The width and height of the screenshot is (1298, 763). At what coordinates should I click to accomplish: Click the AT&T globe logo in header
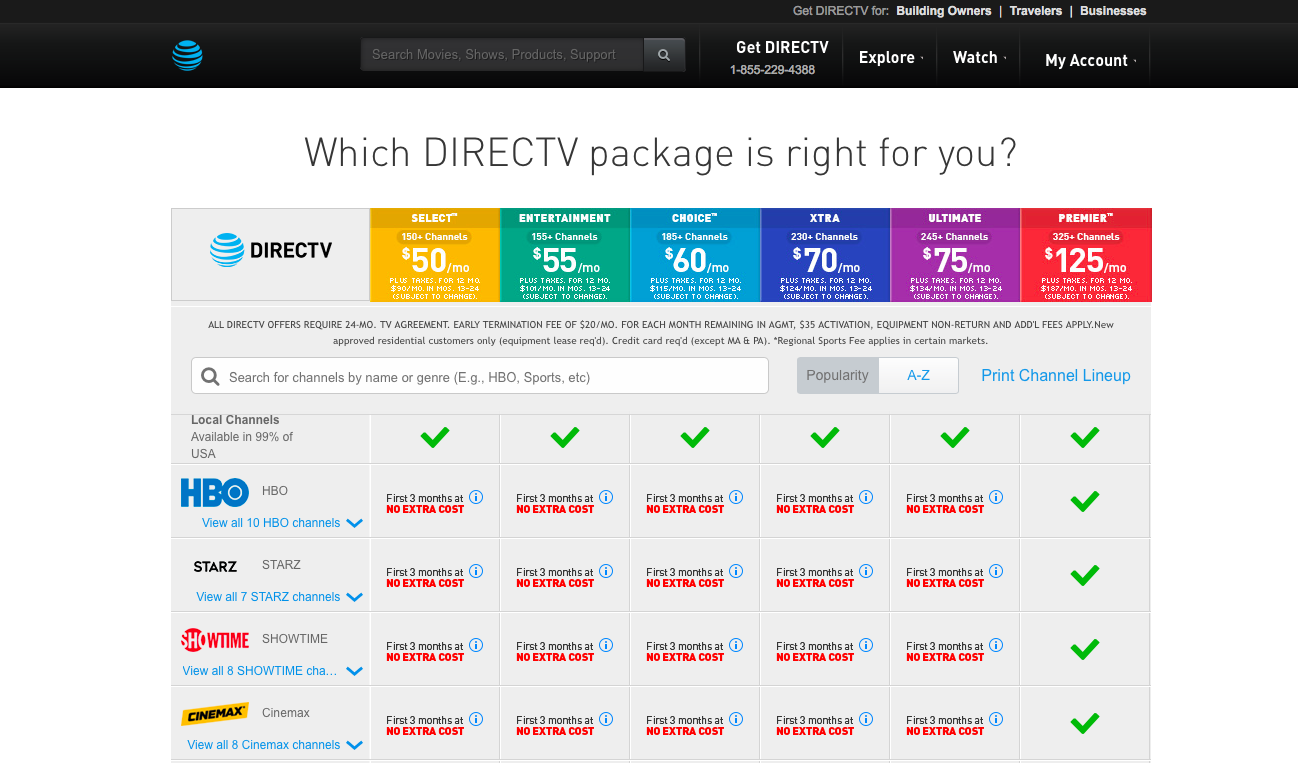(187, 55)
